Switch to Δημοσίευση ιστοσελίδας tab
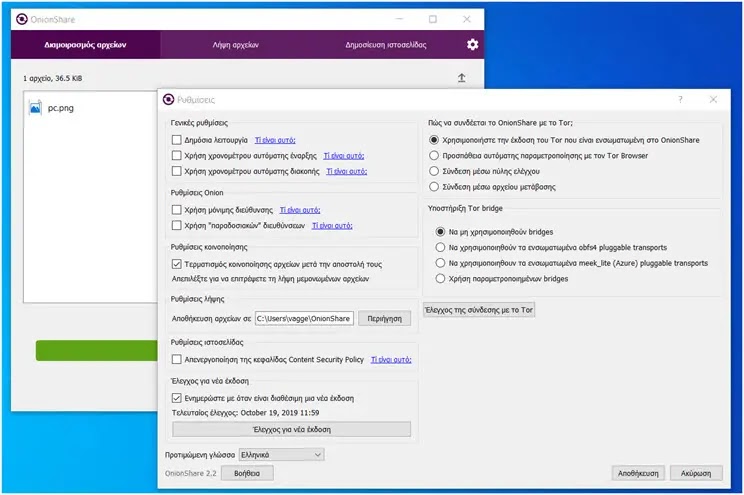 click(386, 45)
